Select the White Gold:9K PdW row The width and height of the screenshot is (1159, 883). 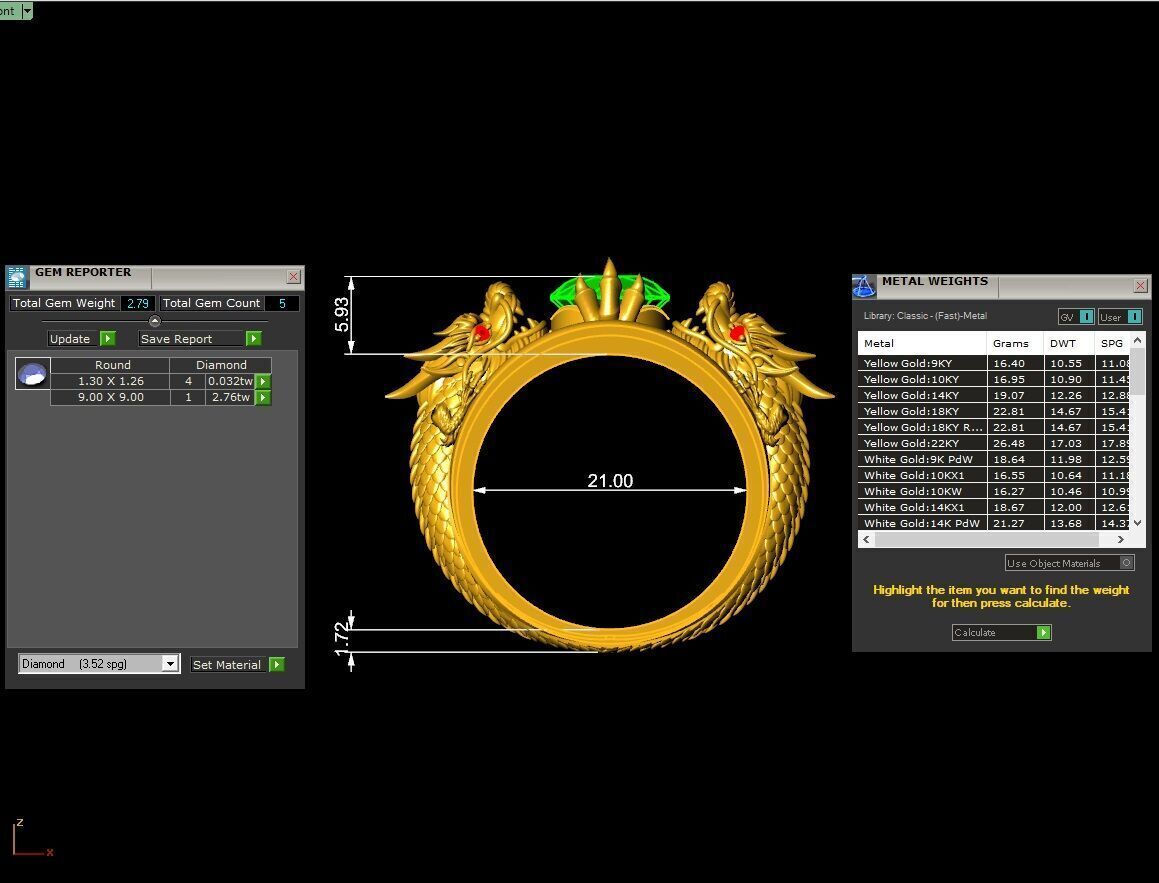tap(994, 460)
